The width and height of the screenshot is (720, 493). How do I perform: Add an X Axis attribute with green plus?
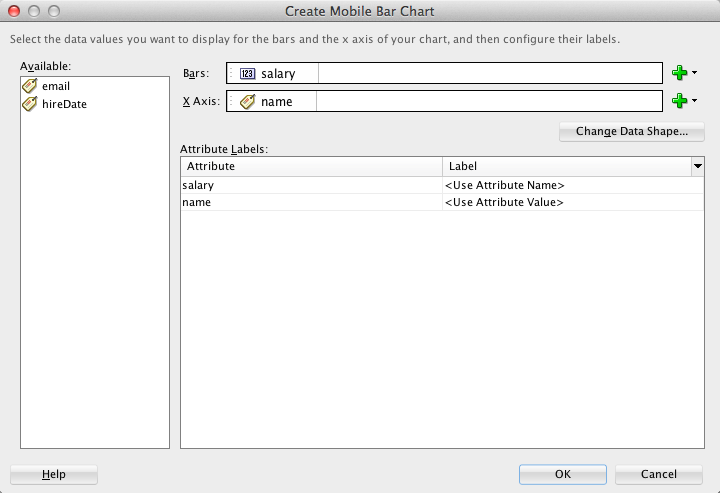tap(680, 101)
